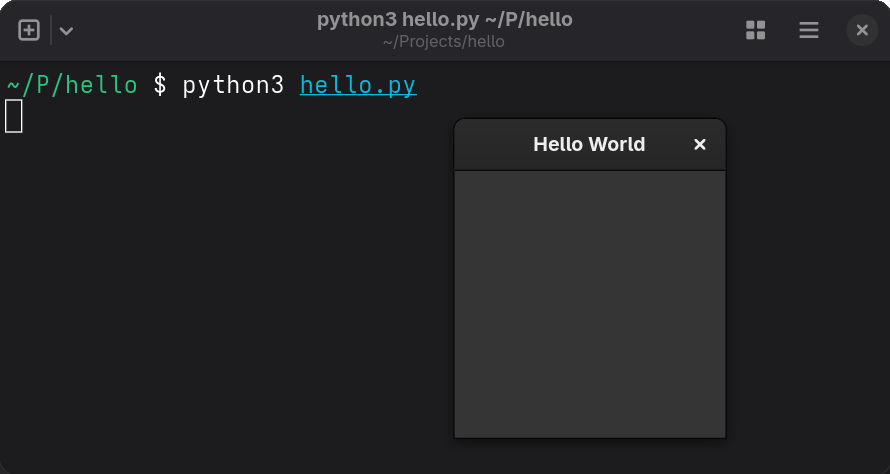Click the hello.py underlined link

pos(358,85)
